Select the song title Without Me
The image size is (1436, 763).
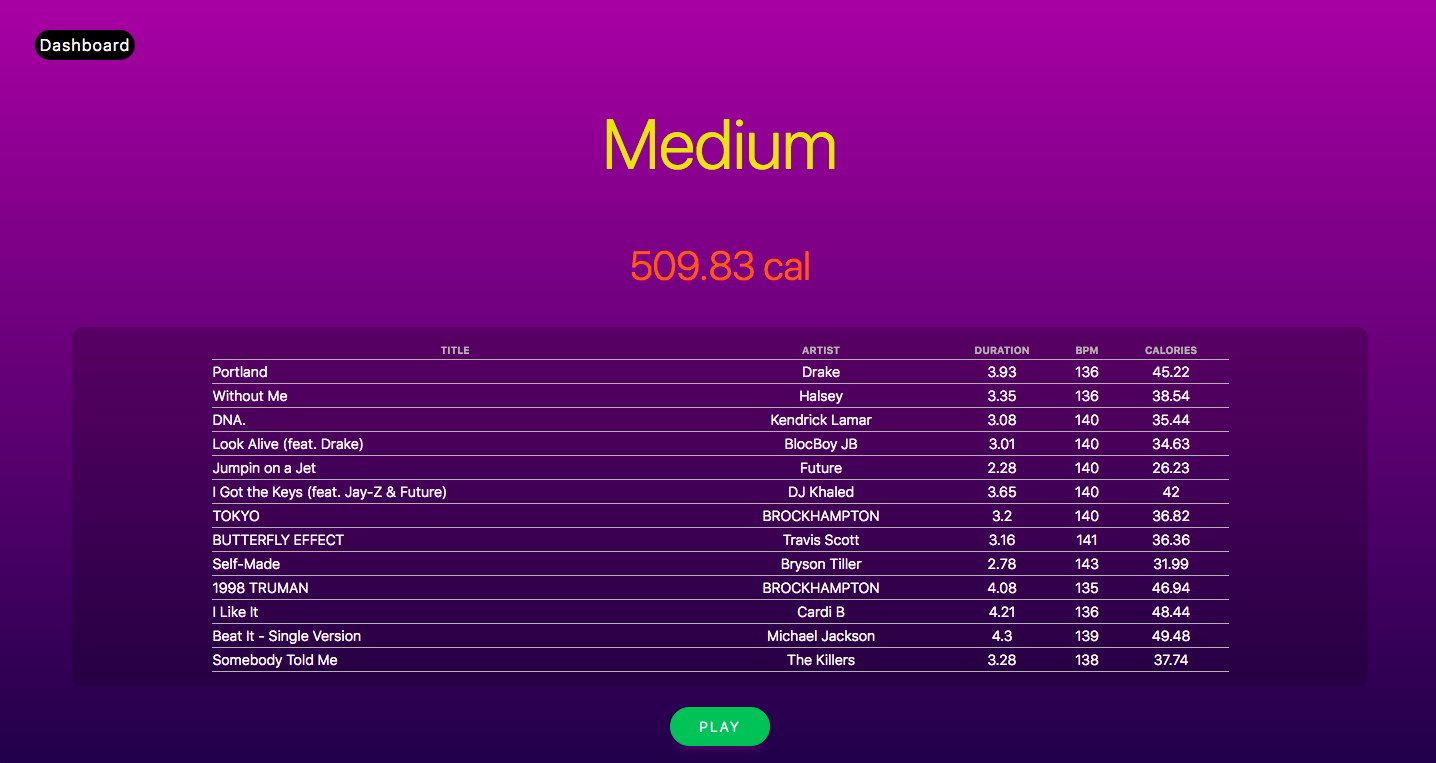tap(250, 396)
